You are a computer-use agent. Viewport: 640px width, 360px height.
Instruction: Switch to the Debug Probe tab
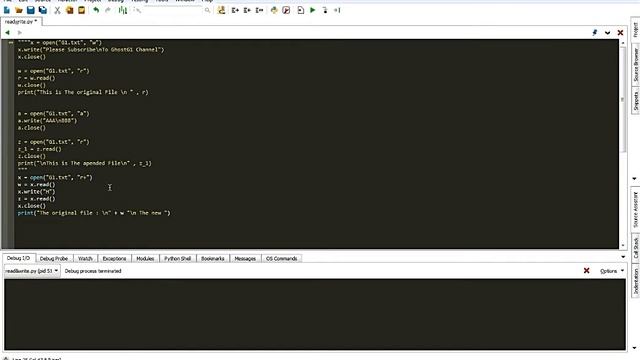54,259
